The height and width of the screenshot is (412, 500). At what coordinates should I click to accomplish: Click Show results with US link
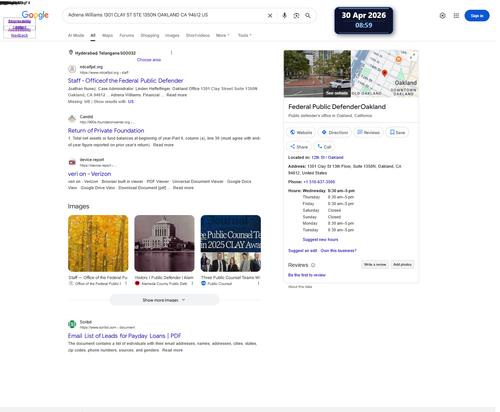[131, 102]
